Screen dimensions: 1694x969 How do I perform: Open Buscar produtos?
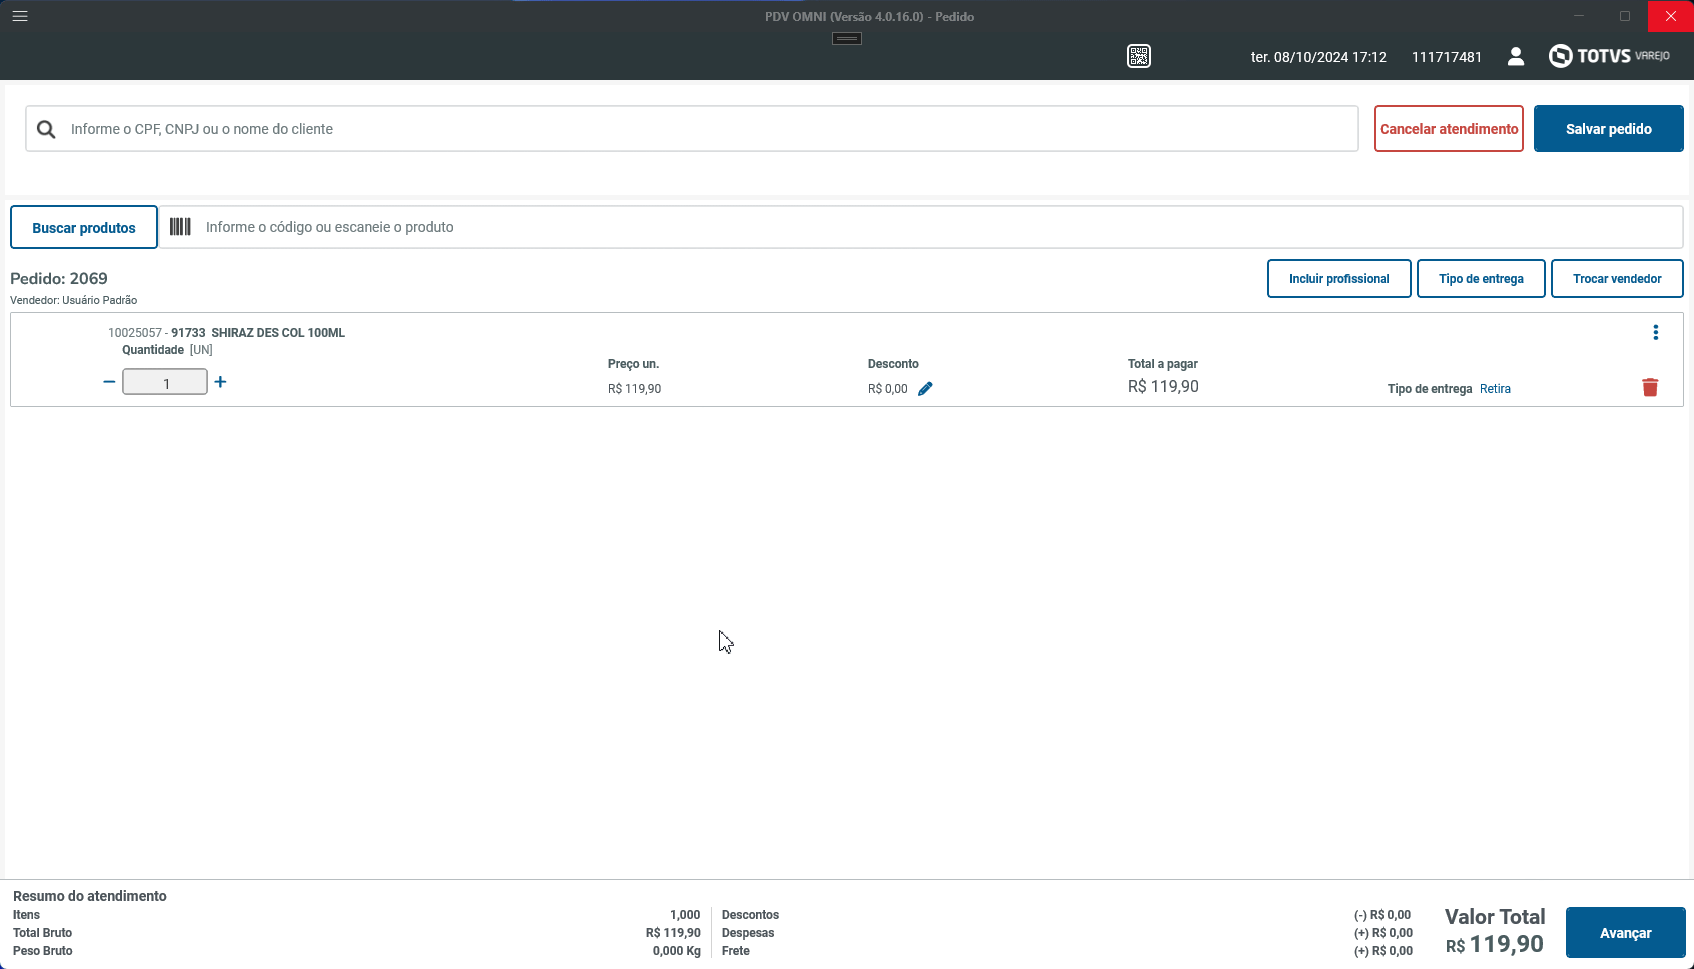coord(84,227)
